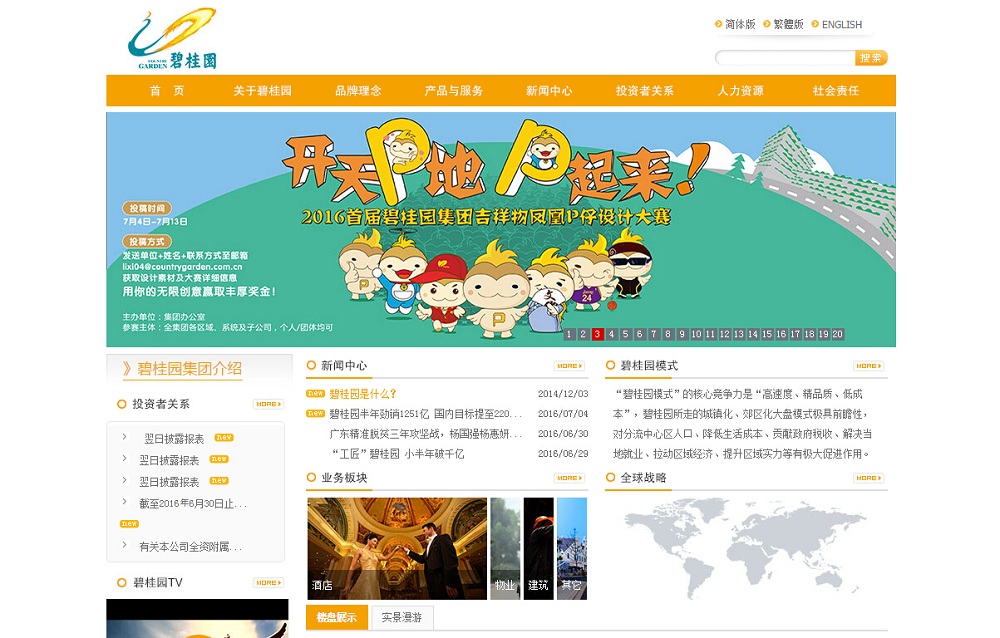Go to banner slide 4
Image resolution: width=1000 pixels, height=638 pixels.
point(612,334)
